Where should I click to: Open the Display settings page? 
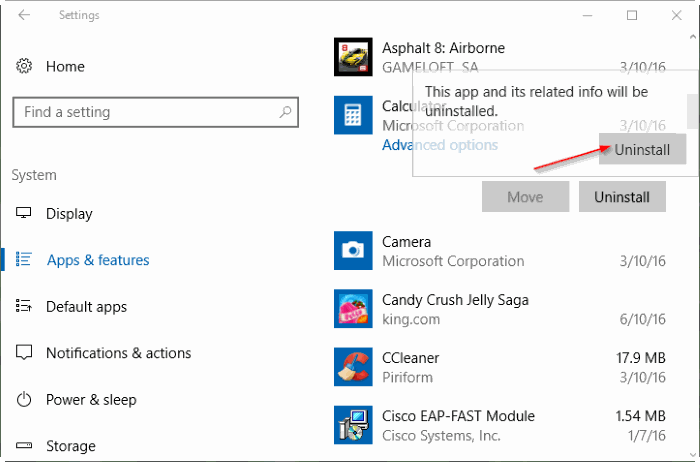coord(69,214)
